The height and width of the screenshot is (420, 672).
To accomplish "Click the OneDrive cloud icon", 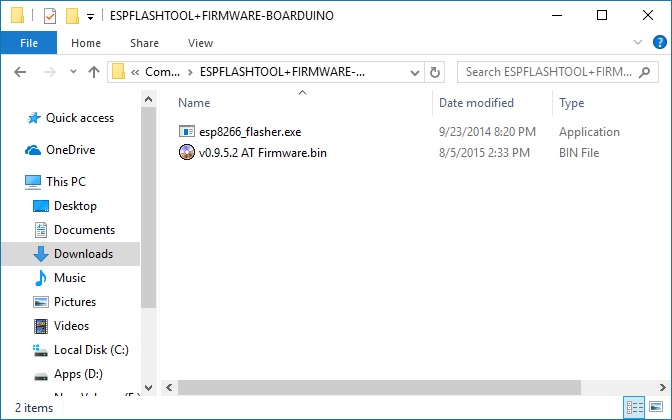I will click(33, 150).
